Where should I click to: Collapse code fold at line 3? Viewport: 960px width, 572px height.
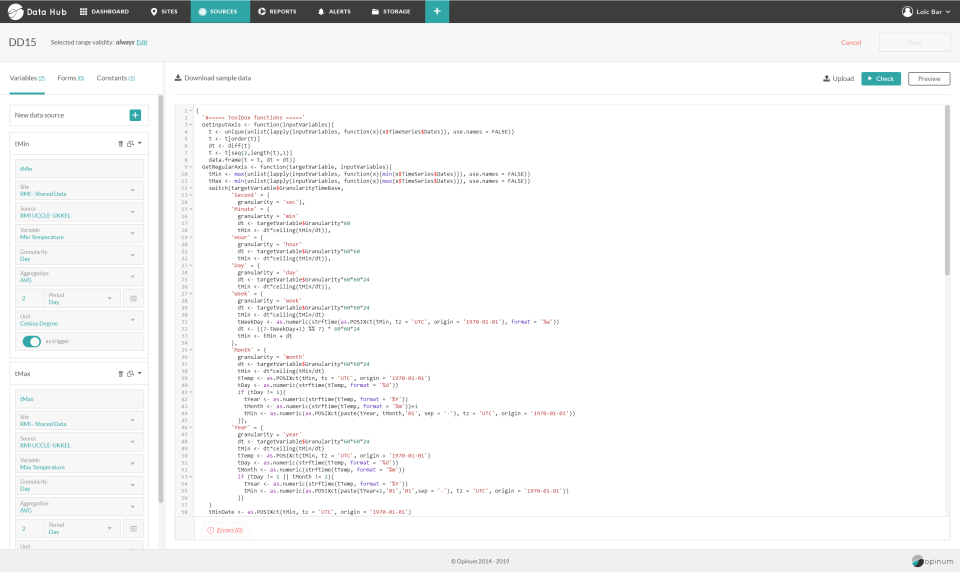pos(190,125)
